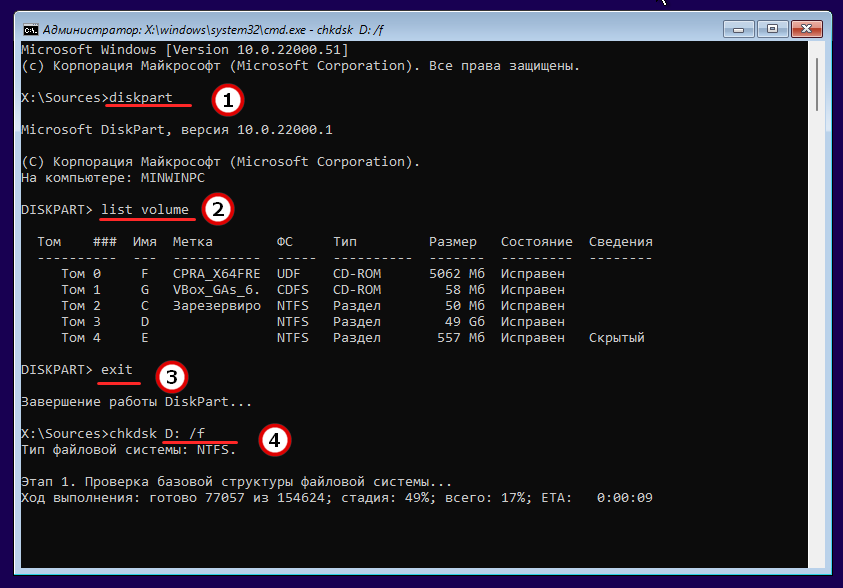Click the '49 Гб' size value

(x=465, y=322)
